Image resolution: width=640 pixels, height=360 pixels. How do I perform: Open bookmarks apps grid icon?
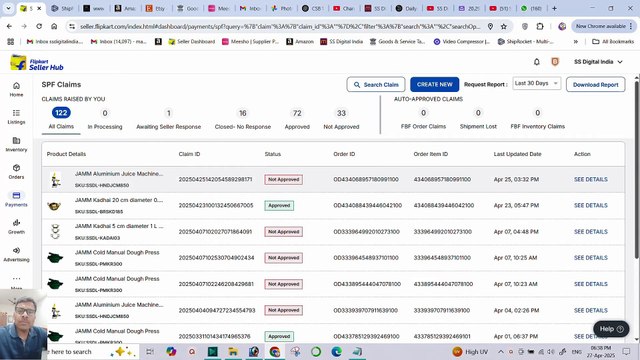click(11, 41)
